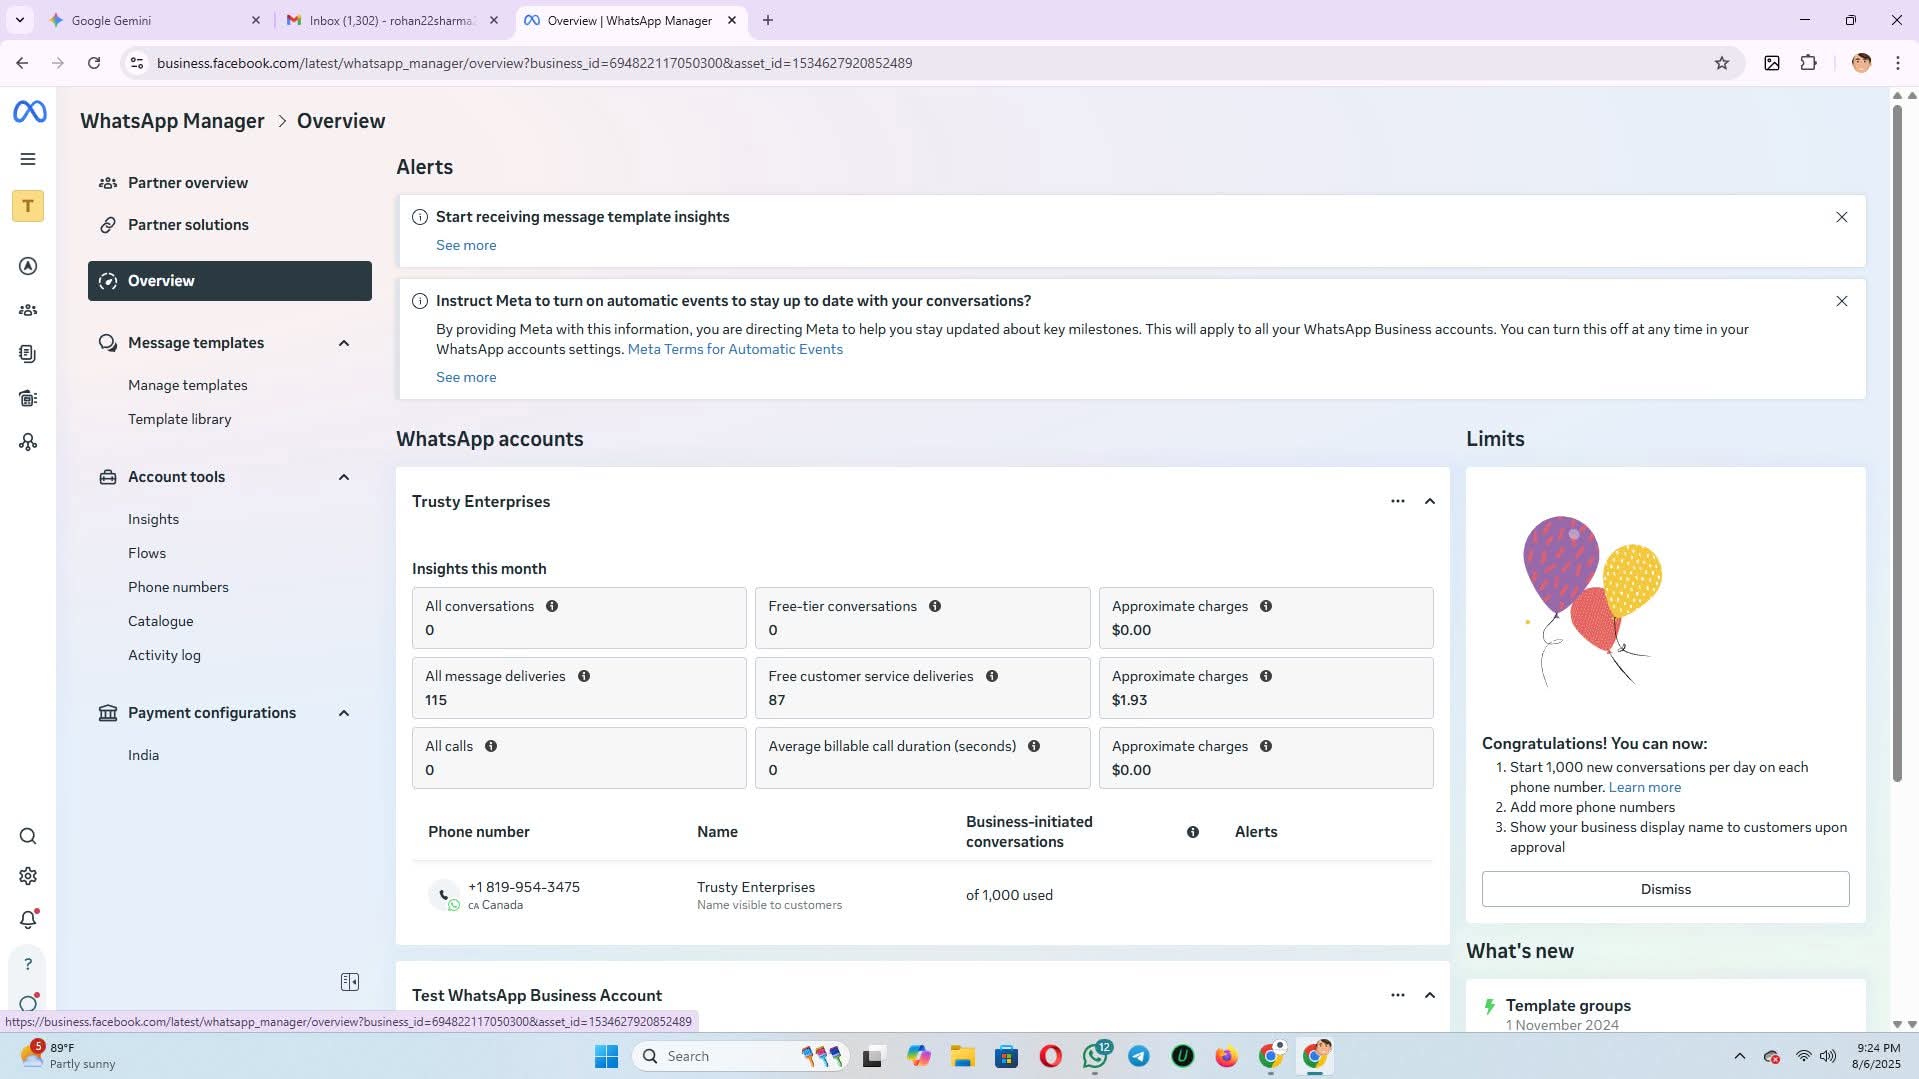Click the Meta logo in the left rail
This screenshot has height=1079, width=1919.
[x=29, y=112]
